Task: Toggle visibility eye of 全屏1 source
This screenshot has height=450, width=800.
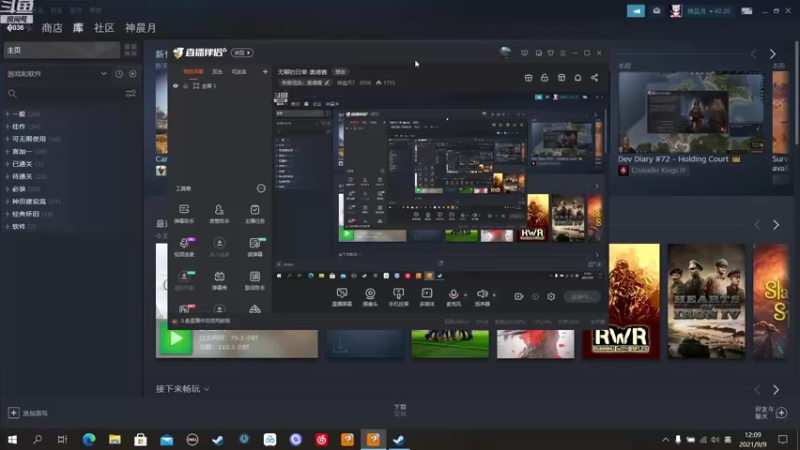Action: click(176, 86)
